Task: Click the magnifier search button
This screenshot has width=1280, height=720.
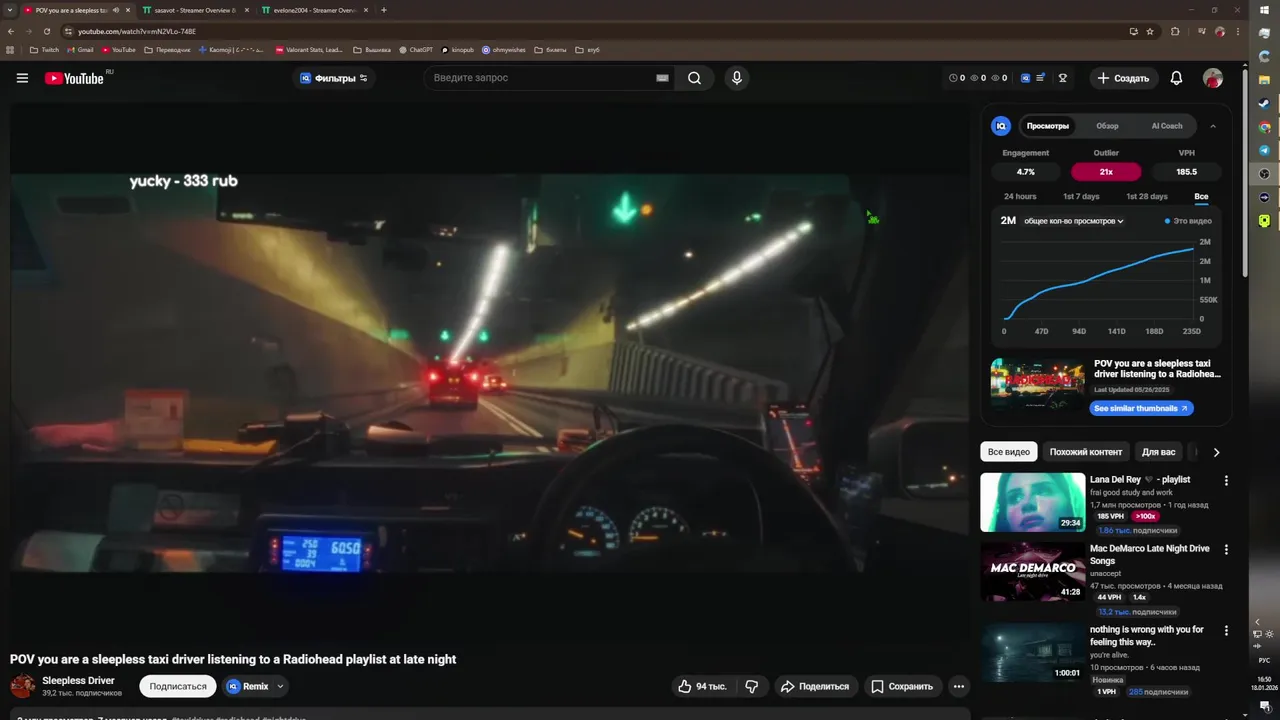Action: 694,78
